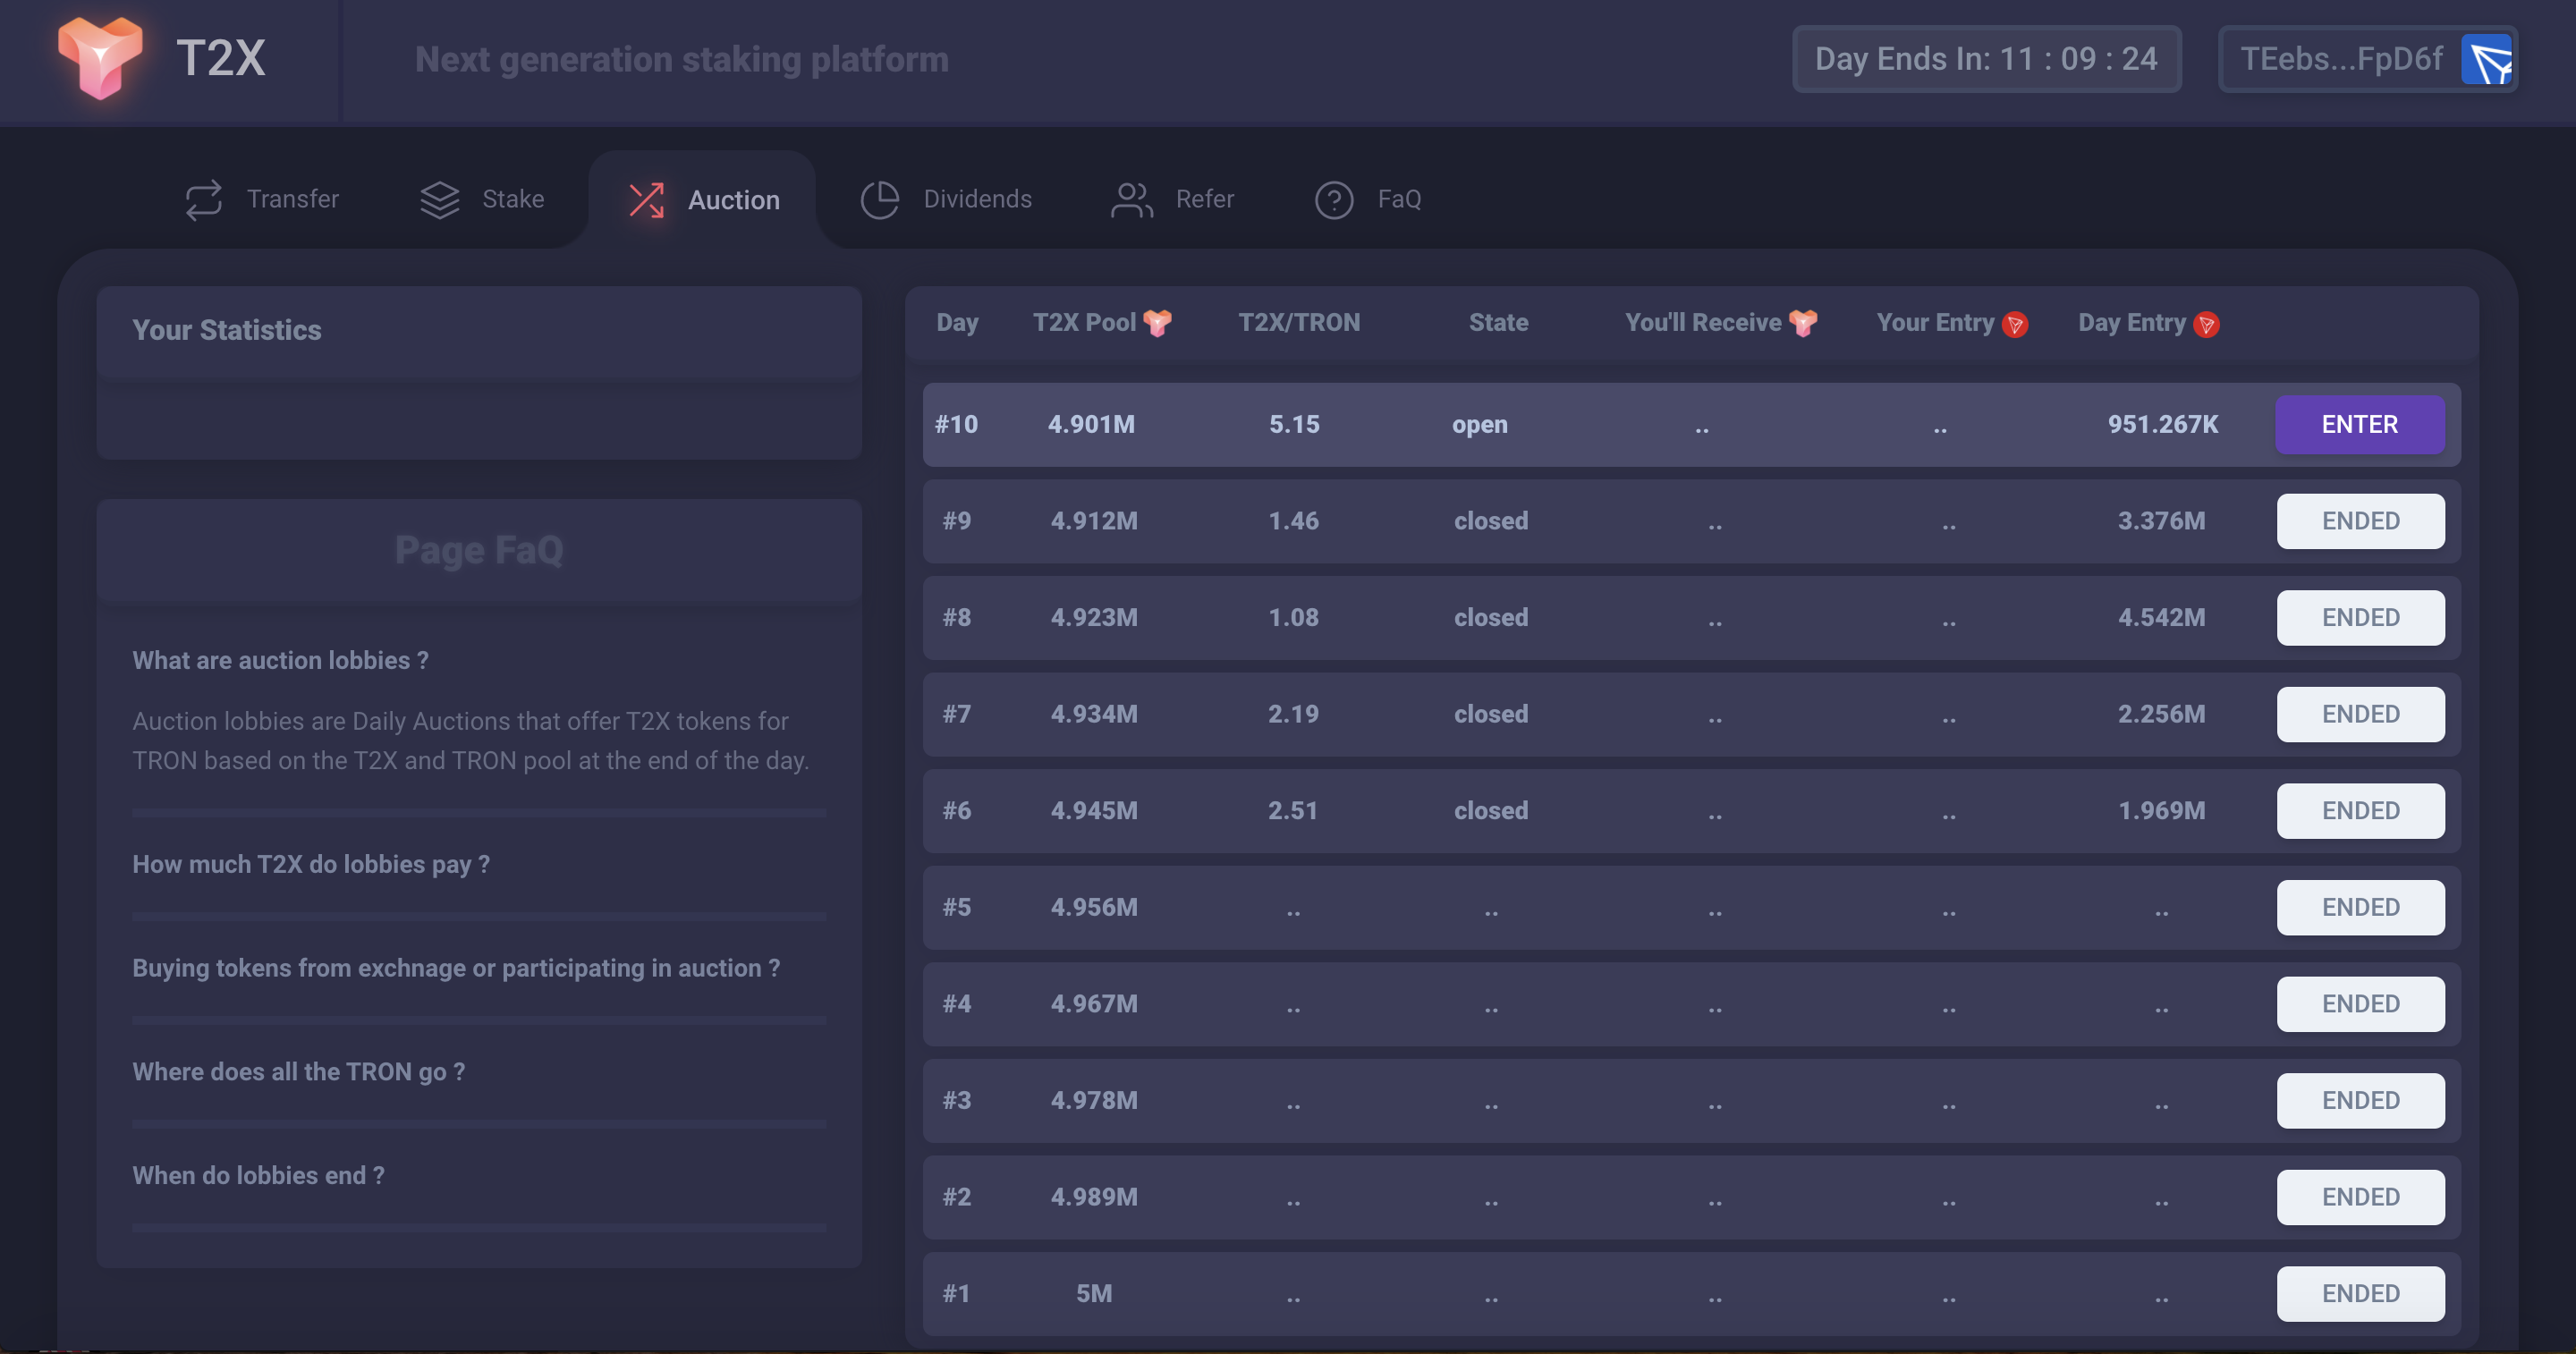
Task: Click the You'll Receive token icon
Action: (x=1803, y=323)
